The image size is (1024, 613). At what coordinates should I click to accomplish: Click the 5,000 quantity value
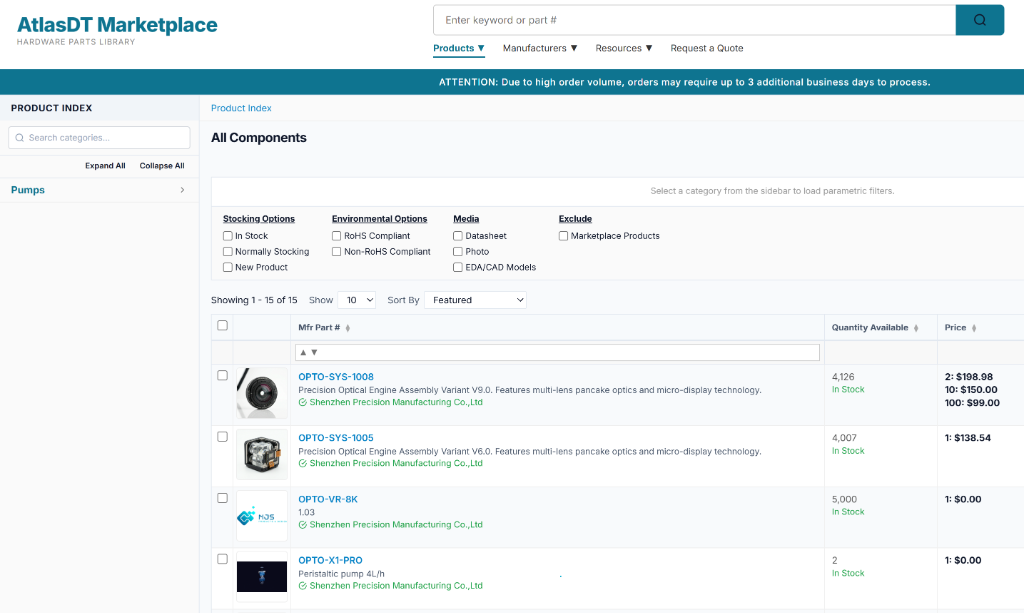click(844, 499)
